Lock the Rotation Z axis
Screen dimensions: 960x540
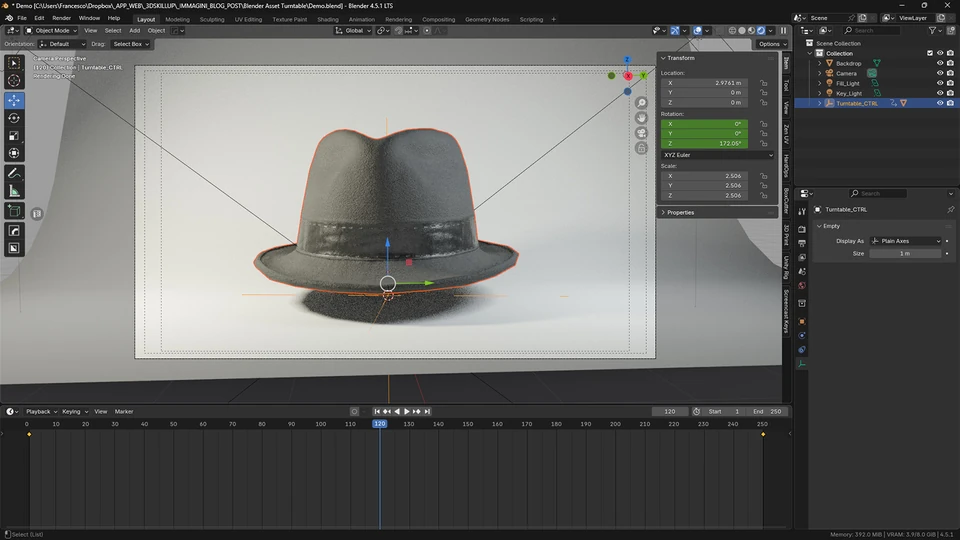click(763, 143)
